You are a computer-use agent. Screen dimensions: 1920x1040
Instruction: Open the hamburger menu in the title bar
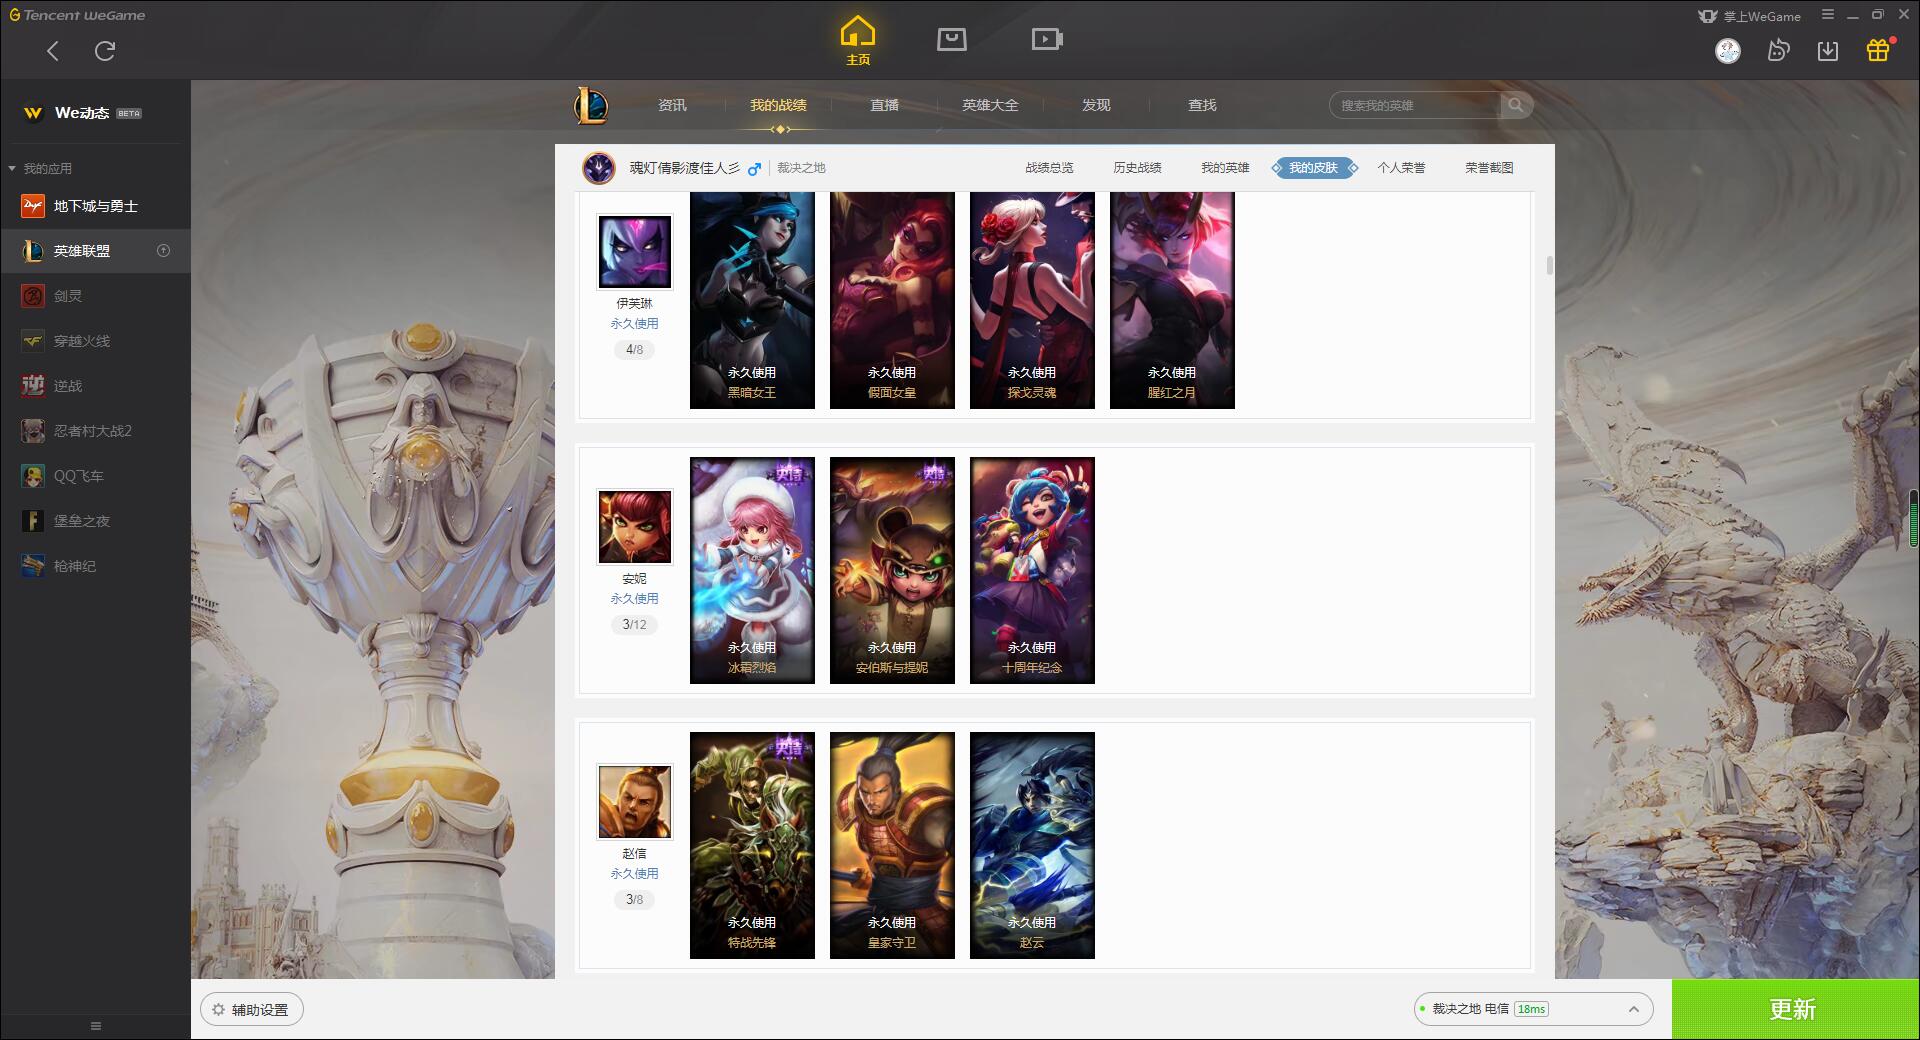(1828, 15)
